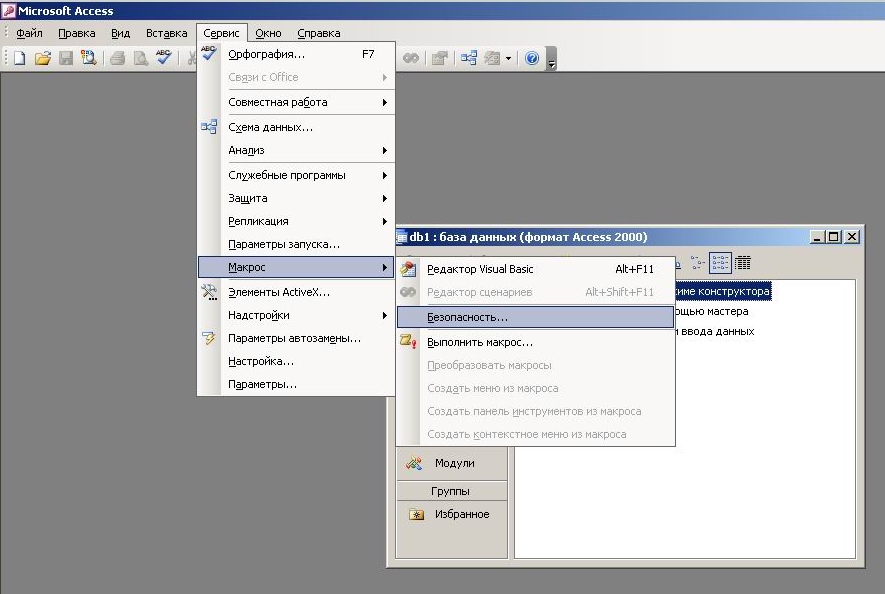Image resolution: width=885 pixels, height=594 pixels.
Task: Click the Print Preview toolbar icon
Action: point(141,58)
